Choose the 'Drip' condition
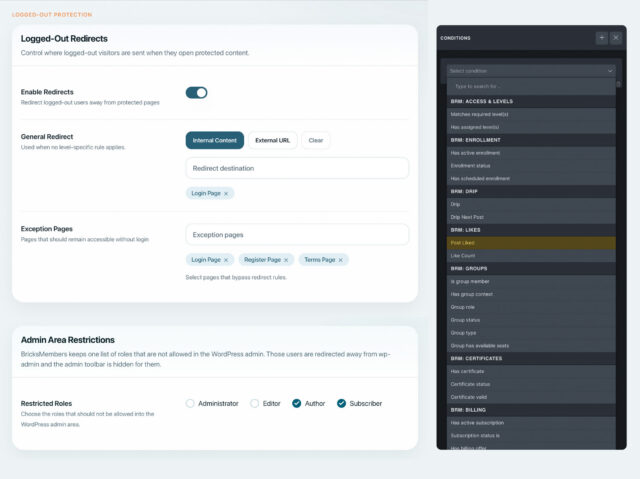640x479 pixels. click(x=531, y=204)
